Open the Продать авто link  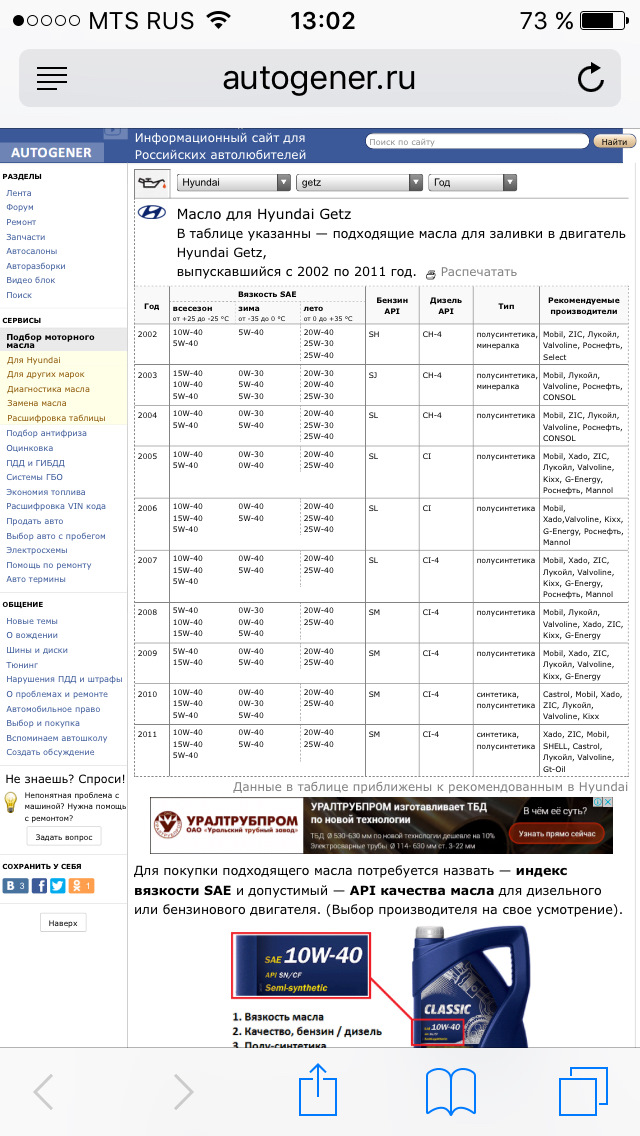point(35,521)
